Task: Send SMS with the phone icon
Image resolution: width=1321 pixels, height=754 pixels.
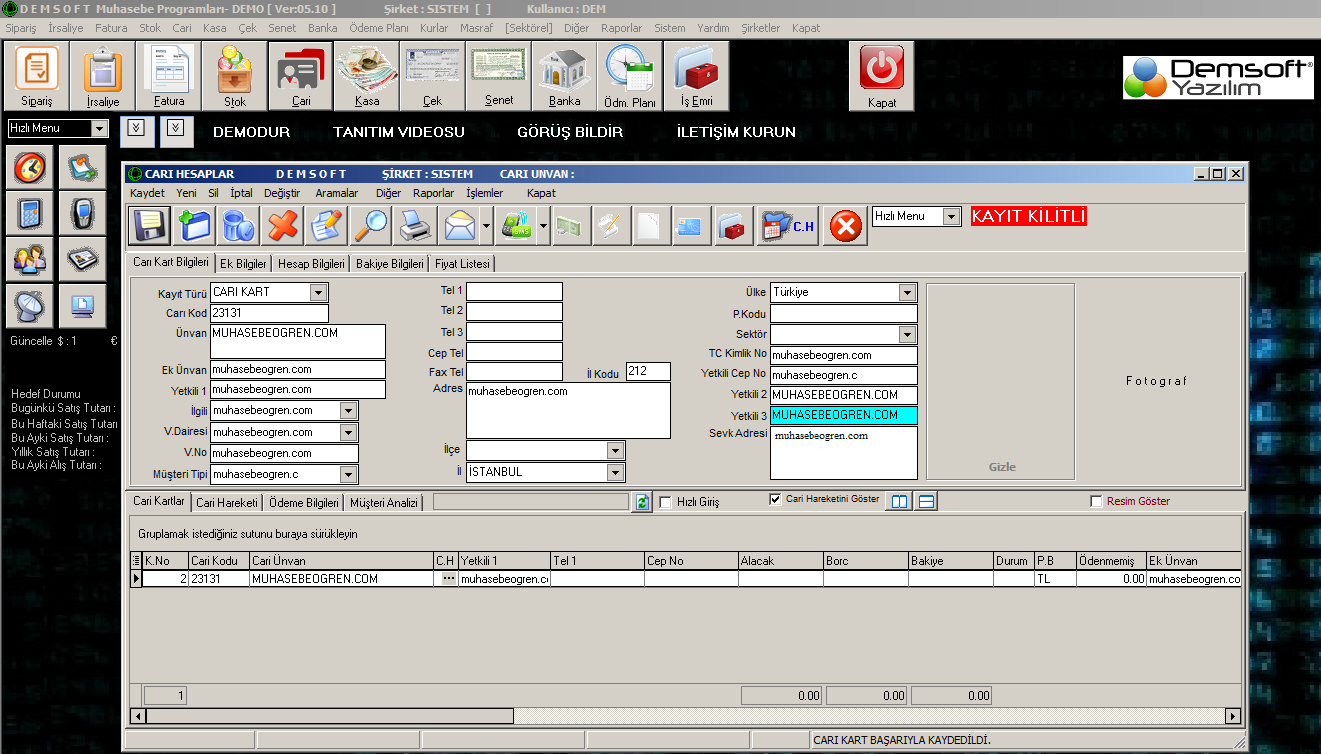Action: click(x=516, y=226)
